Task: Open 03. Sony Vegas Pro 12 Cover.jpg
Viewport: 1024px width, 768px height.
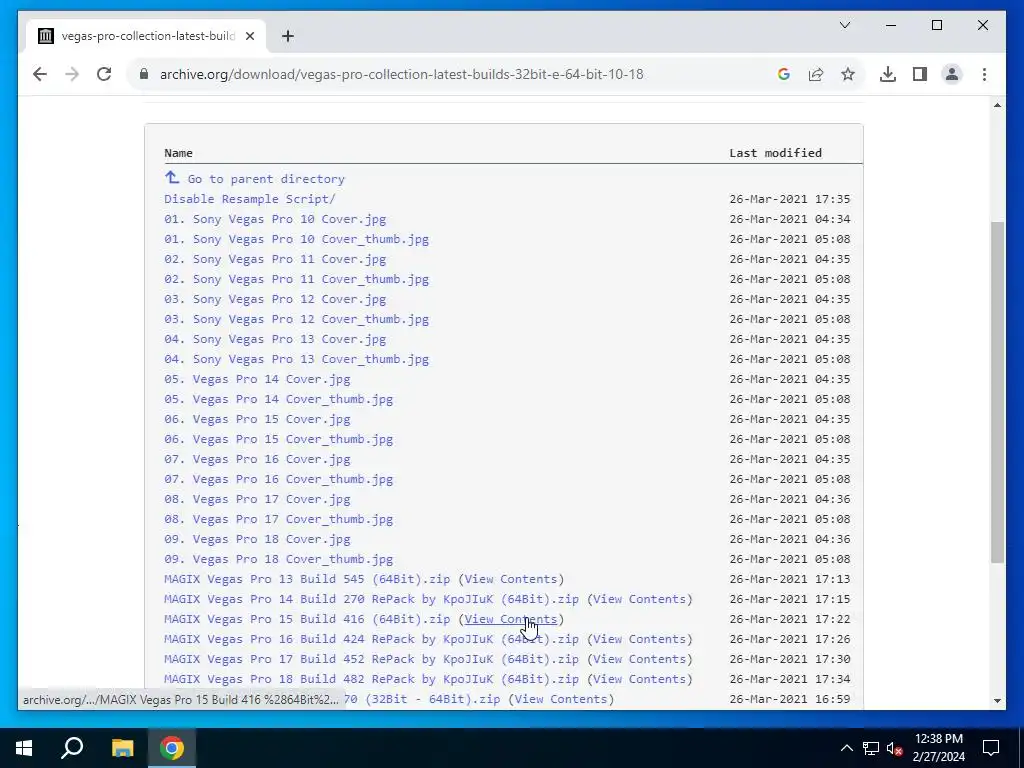Action: (x=275, y=299)
